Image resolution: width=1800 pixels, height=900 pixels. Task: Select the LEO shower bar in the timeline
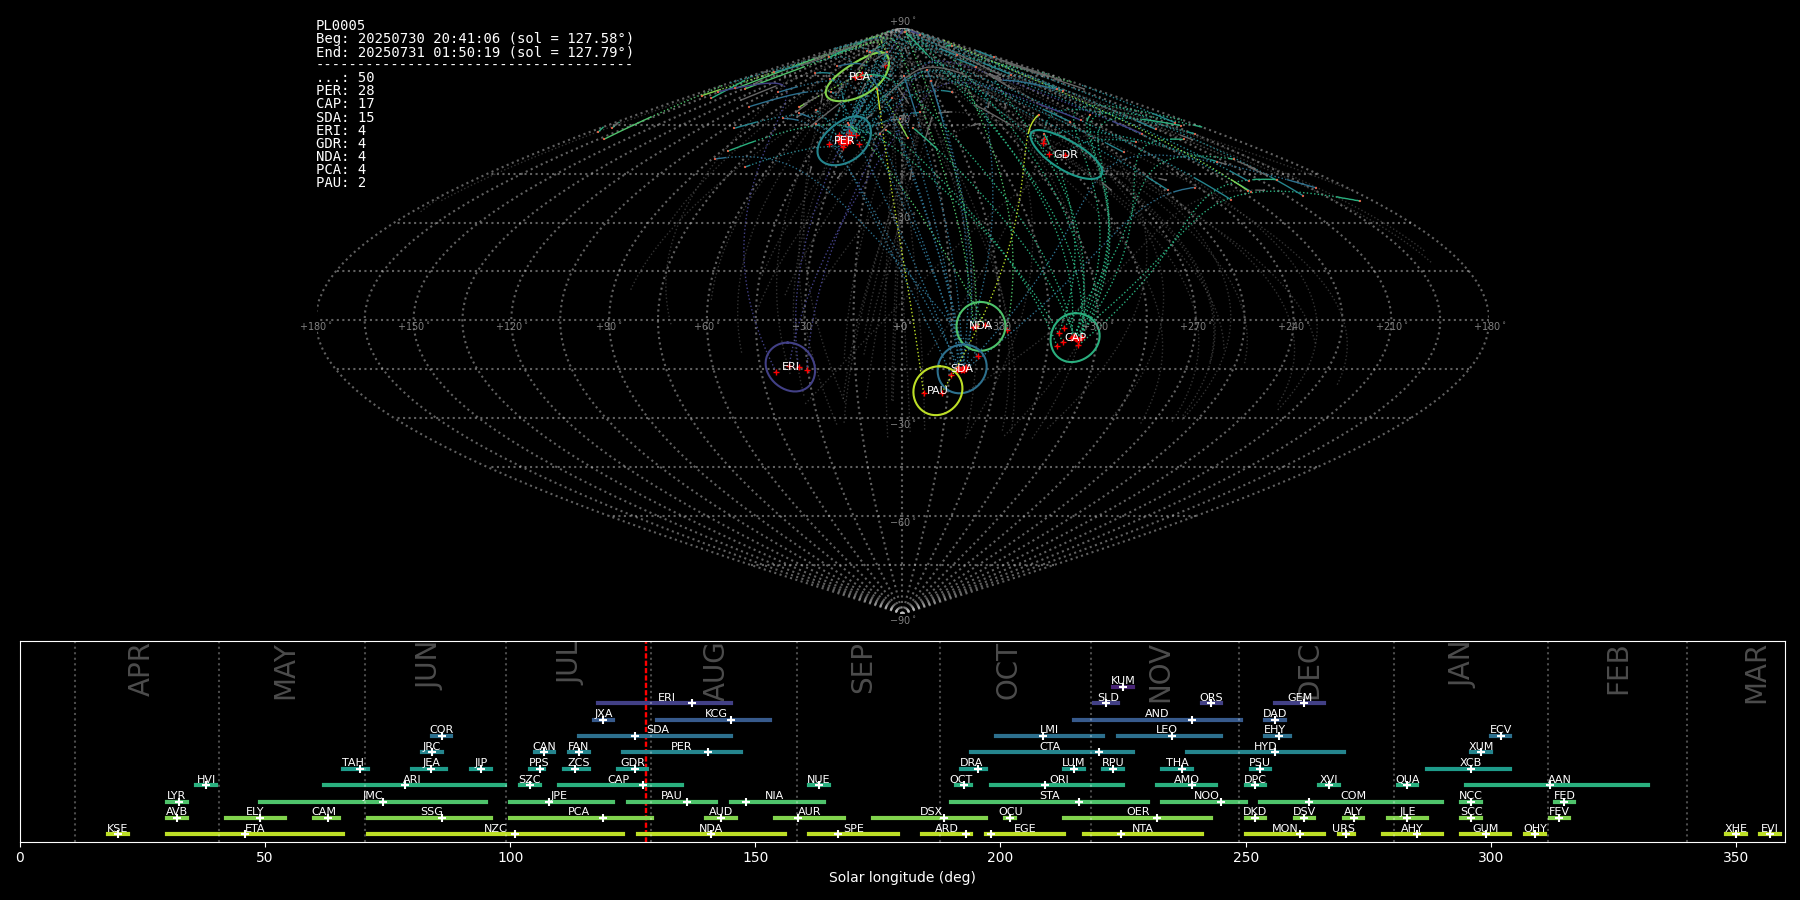(1169, 736)
